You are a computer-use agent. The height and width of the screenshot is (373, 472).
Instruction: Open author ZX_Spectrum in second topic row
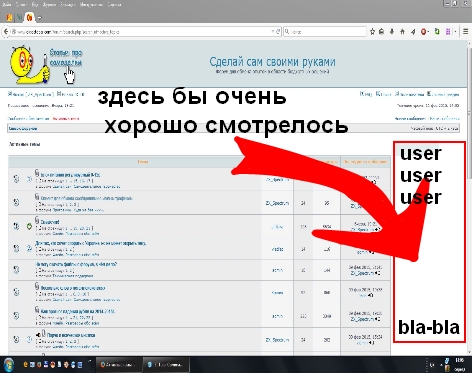(277, 203)
